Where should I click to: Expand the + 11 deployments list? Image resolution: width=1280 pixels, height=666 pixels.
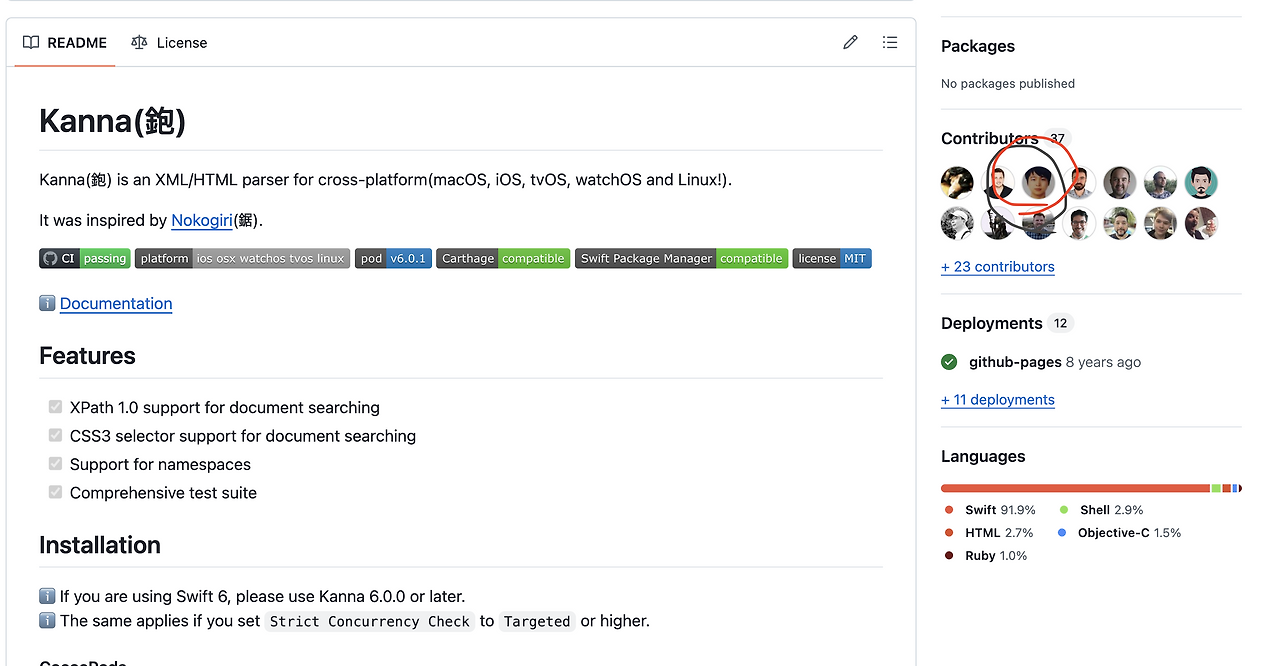coord(998,400)
